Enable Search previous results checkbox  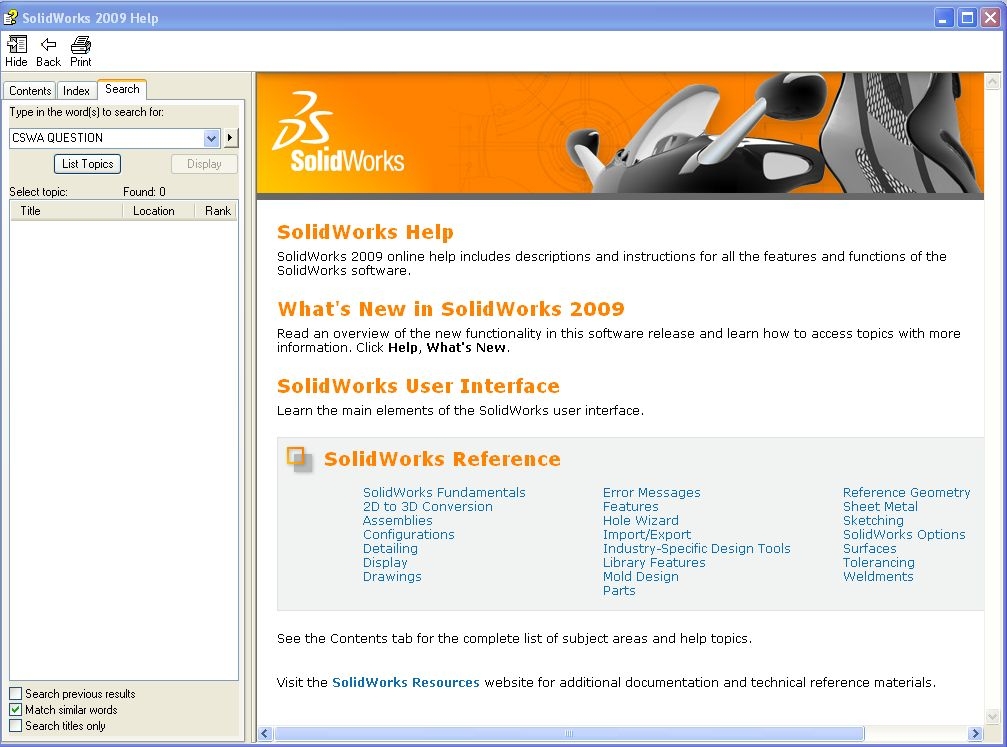coord(16,694)
